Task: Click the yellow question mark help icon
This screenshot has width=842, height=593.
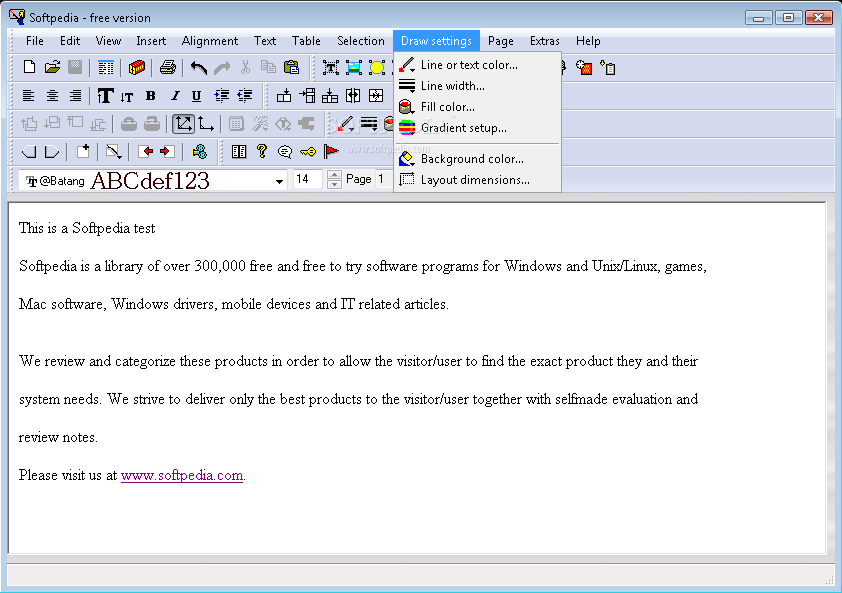Action: point(262,151)
